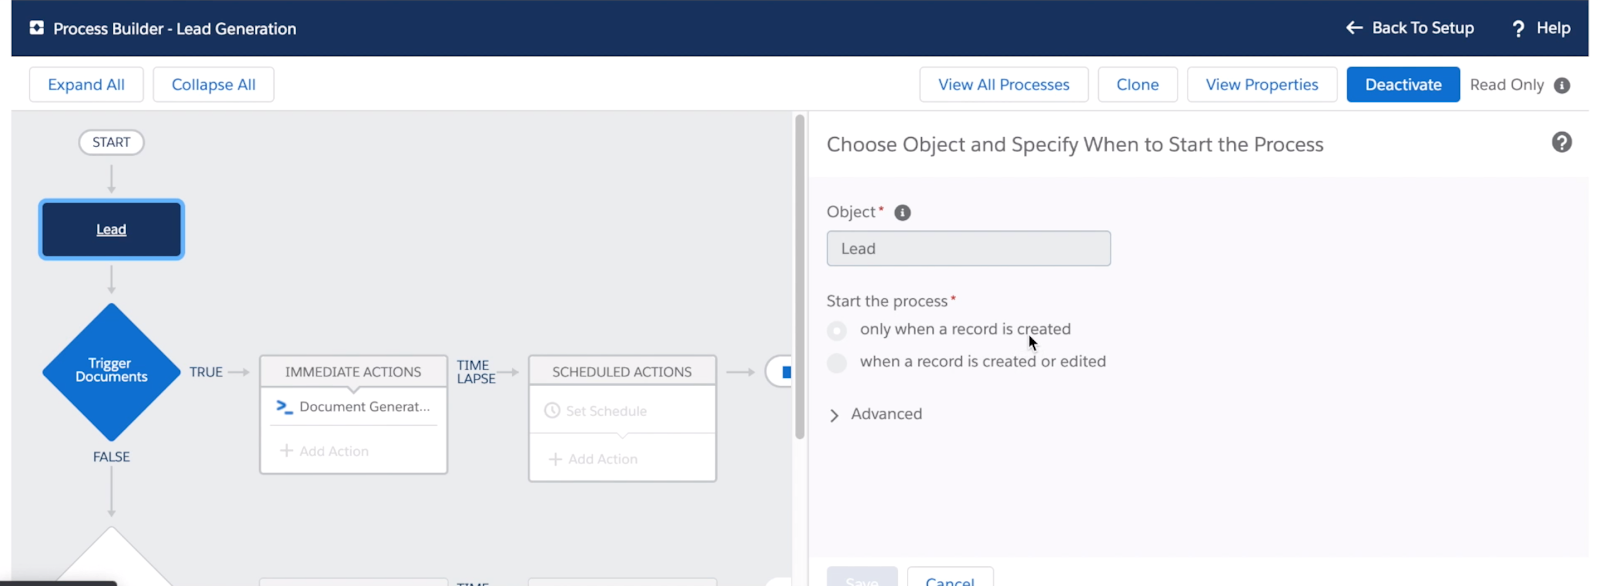
Task: Deactivate the process
Action: [x=1403, y=85]
